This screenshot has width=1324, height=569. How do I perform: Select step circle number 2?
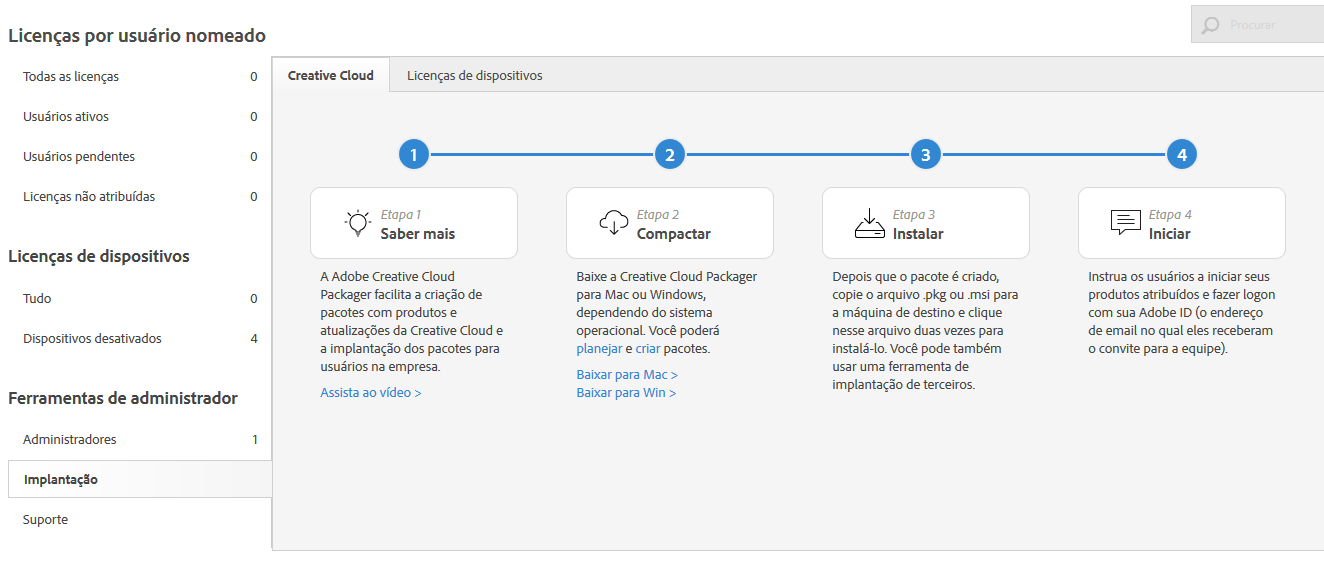pos(670,155)
